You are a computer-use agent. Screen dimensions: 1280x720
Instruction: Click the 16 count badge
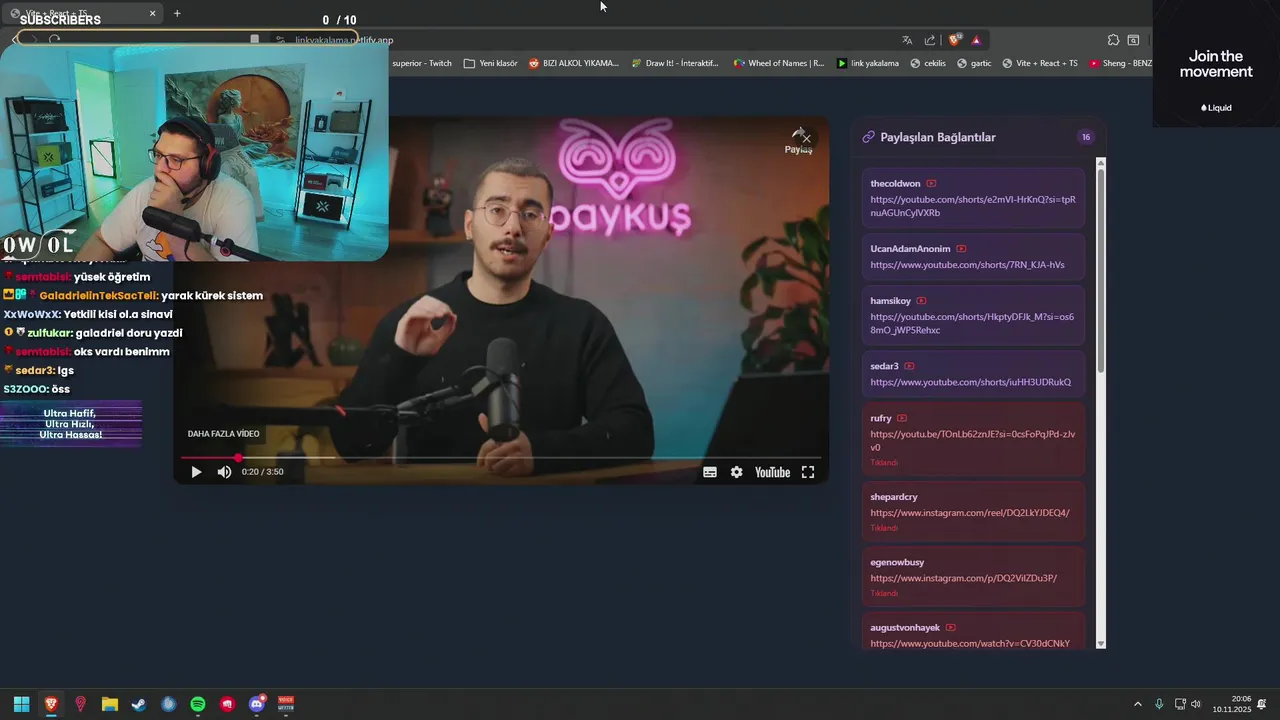1086,137
